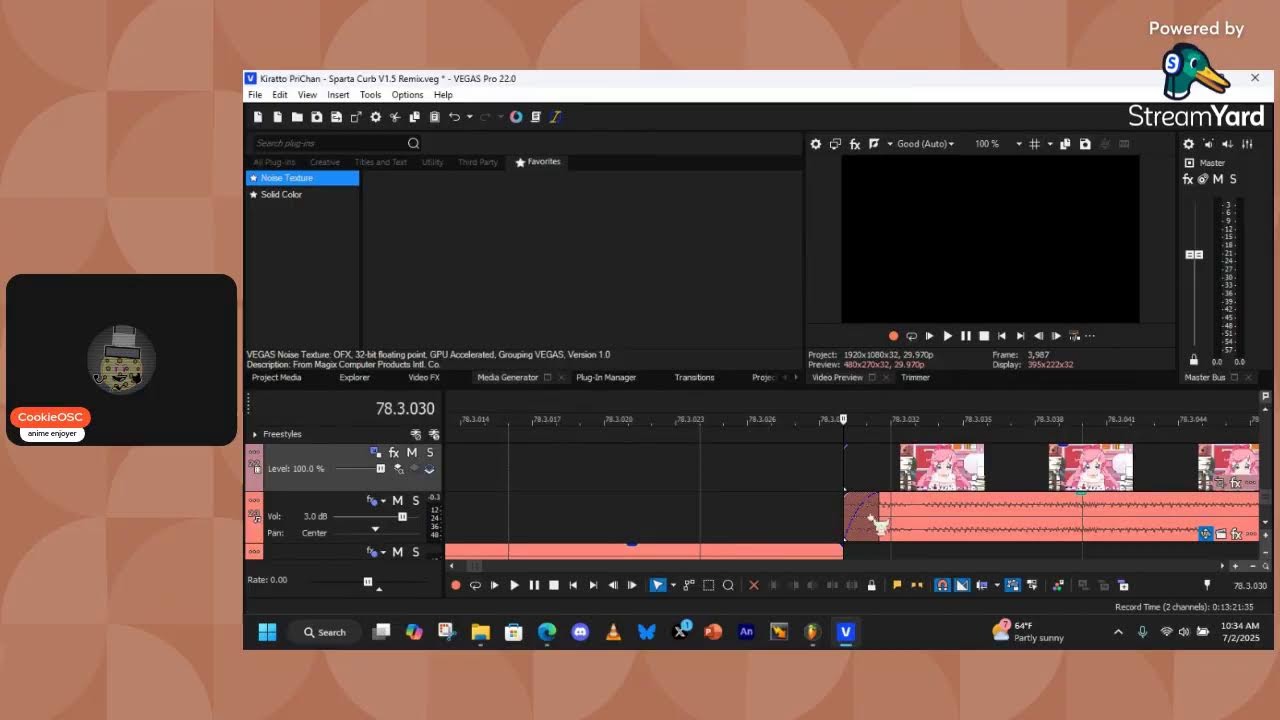The width and height of the screenshot is (1280, 720).
Task: Solo the audio track showing Vol 3.0 dB
Action: pyautogui.click(x=416, y=500)
